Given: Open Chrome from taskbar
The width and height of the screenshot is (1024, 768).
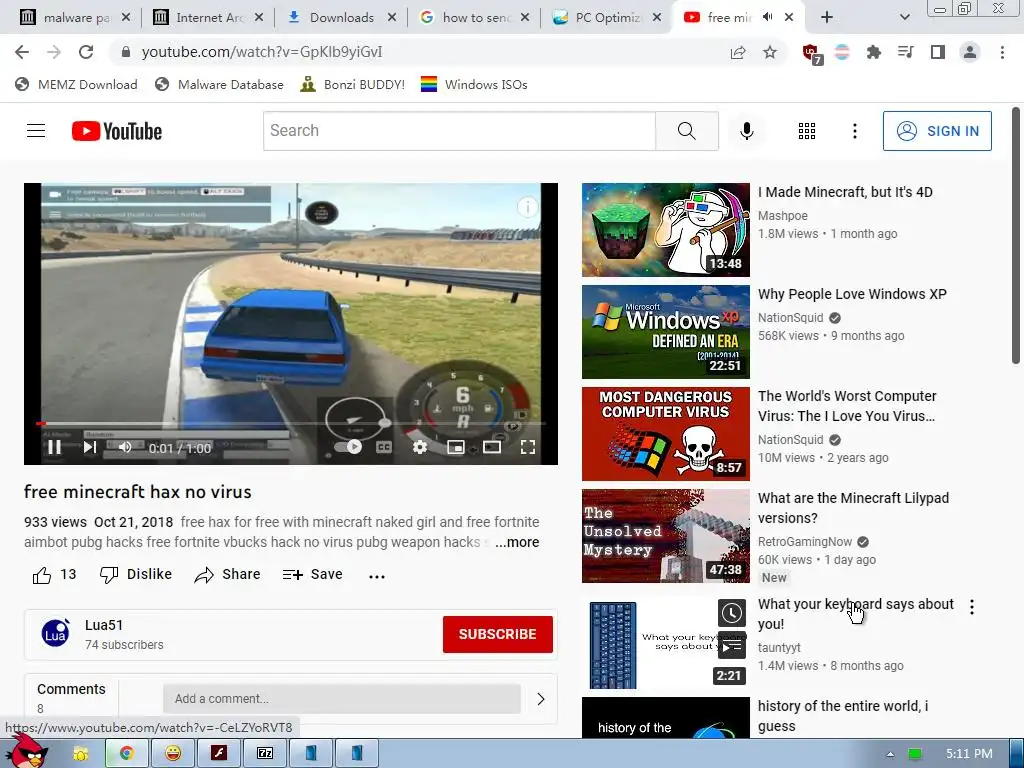Looking at the screenshot, I should pyautogui.click(x=127, y=754).
